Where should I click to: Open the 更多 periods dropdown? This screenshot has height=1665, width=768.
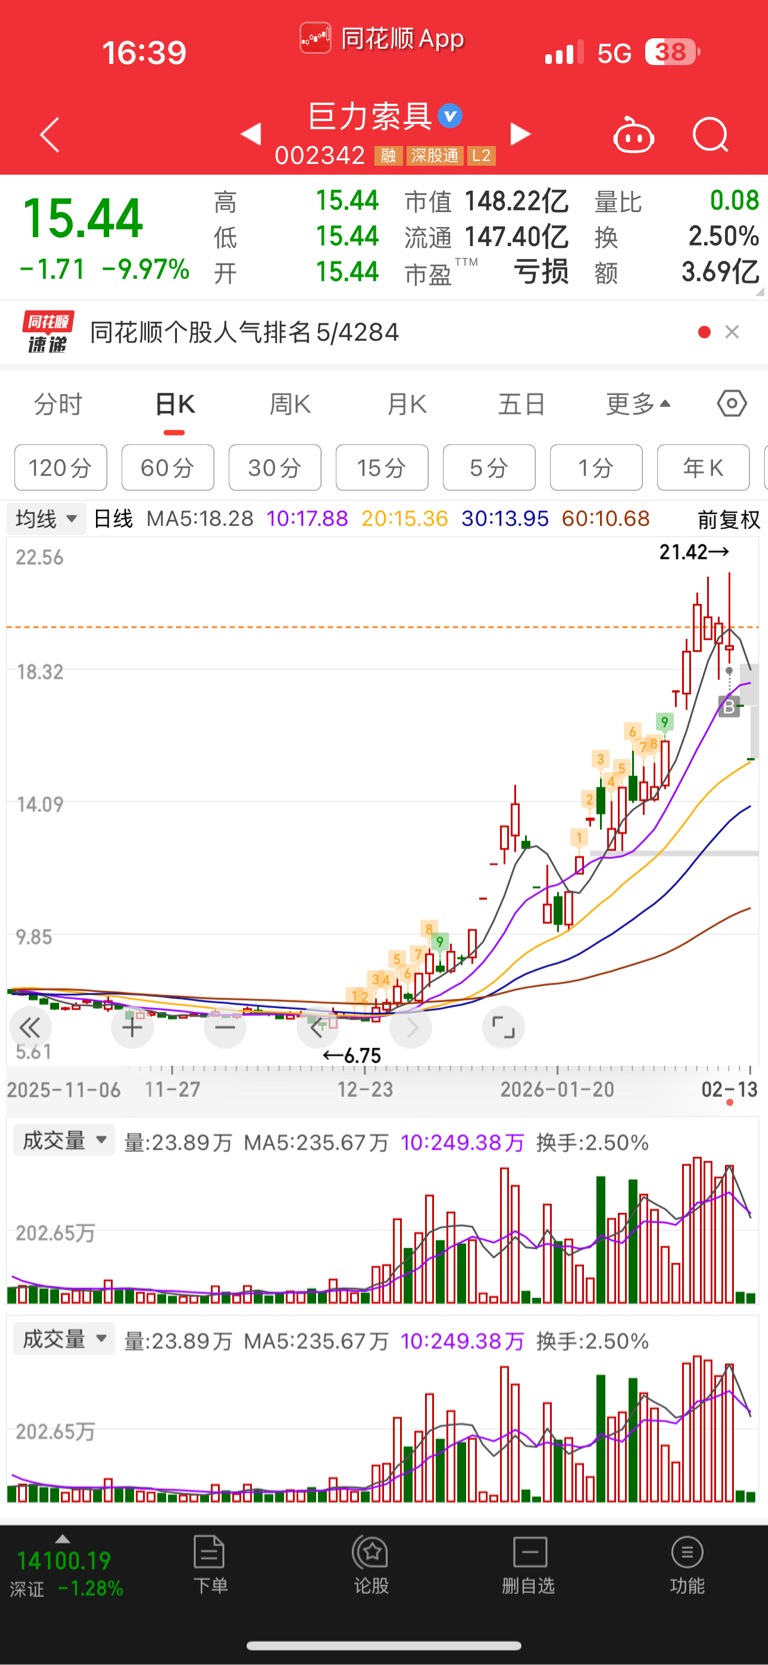638,404
